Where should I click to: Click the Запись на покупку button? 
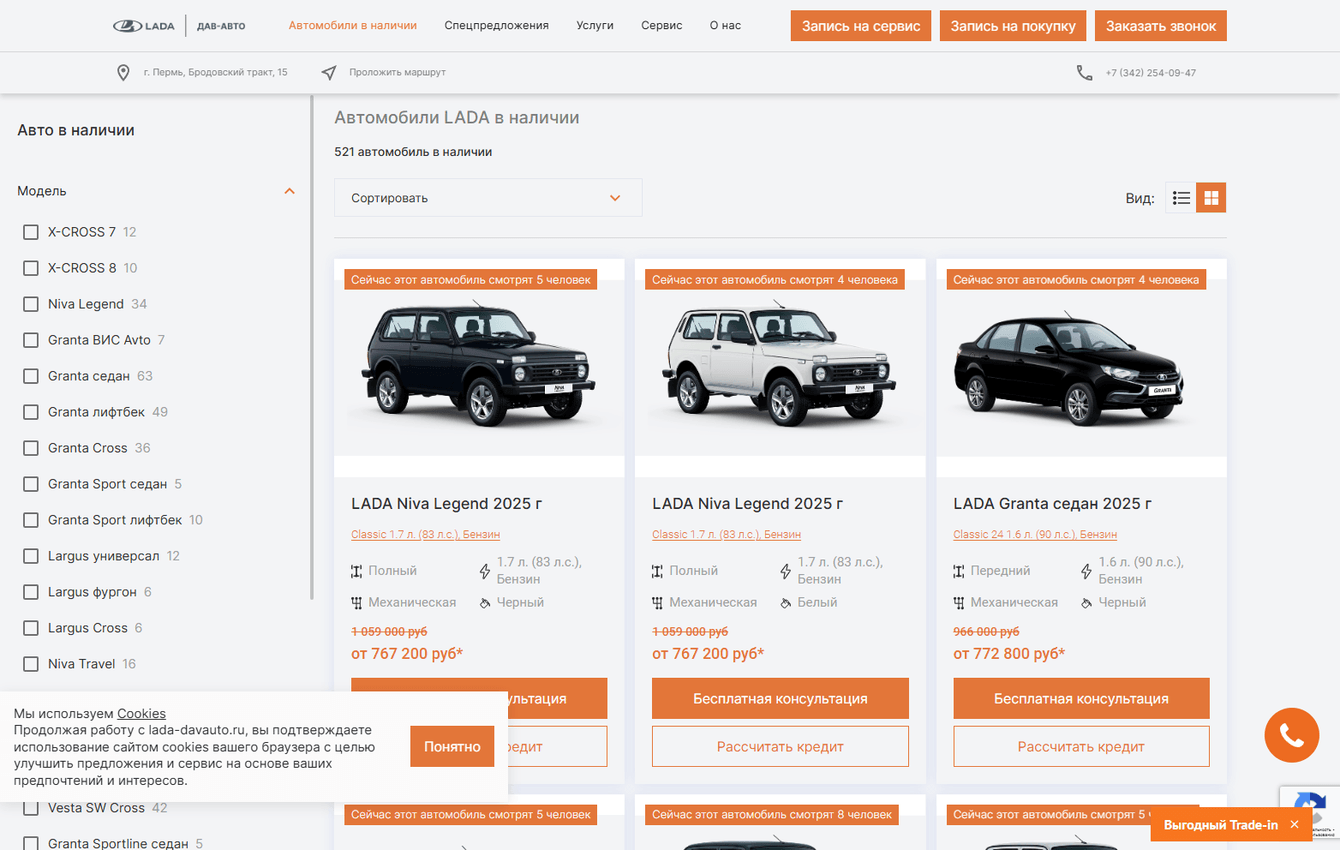1013,26
